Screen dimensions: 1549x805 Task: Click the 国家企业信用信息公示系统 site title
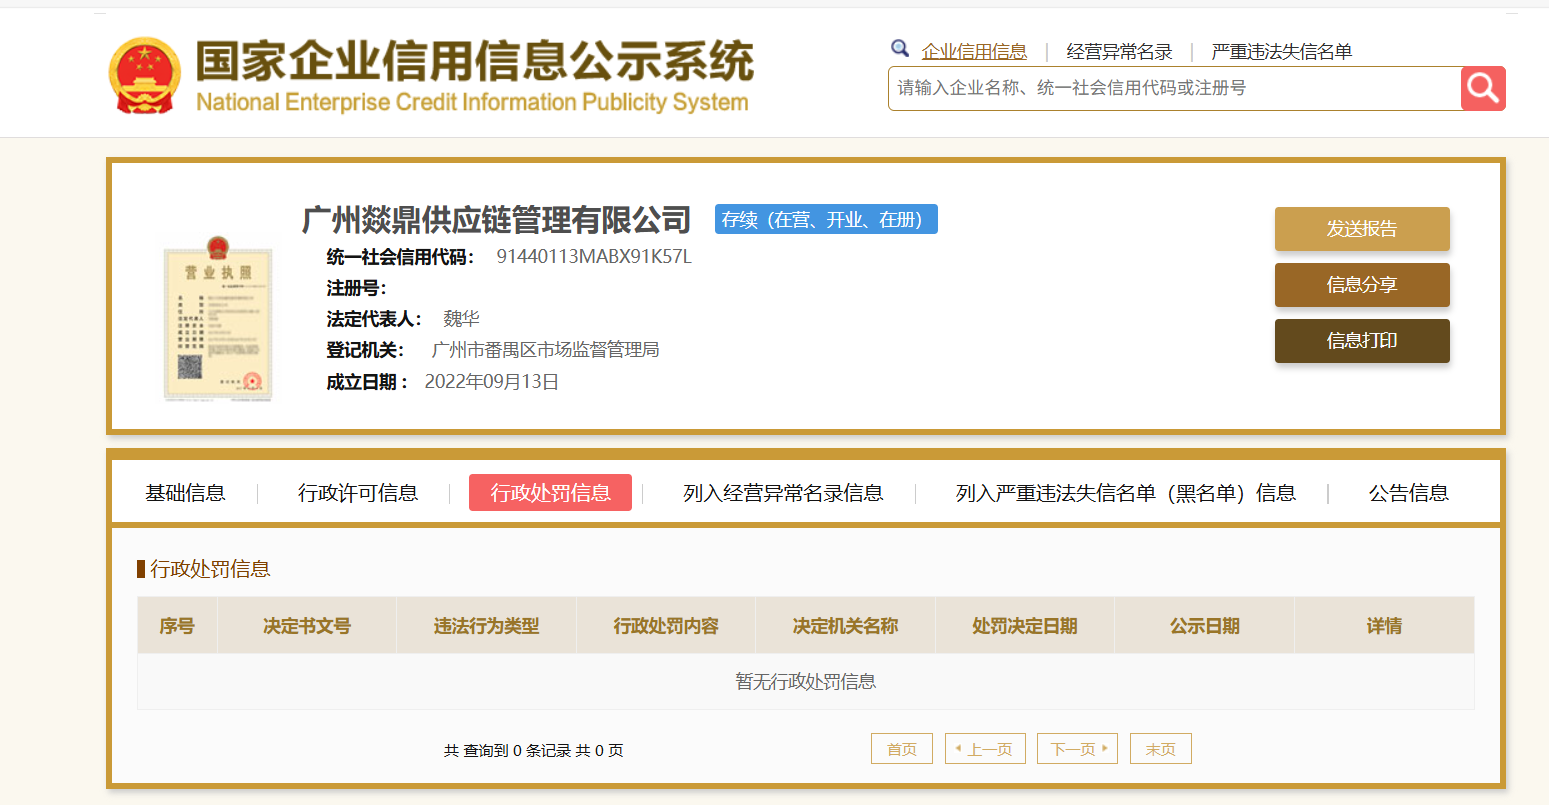point(474,61)
